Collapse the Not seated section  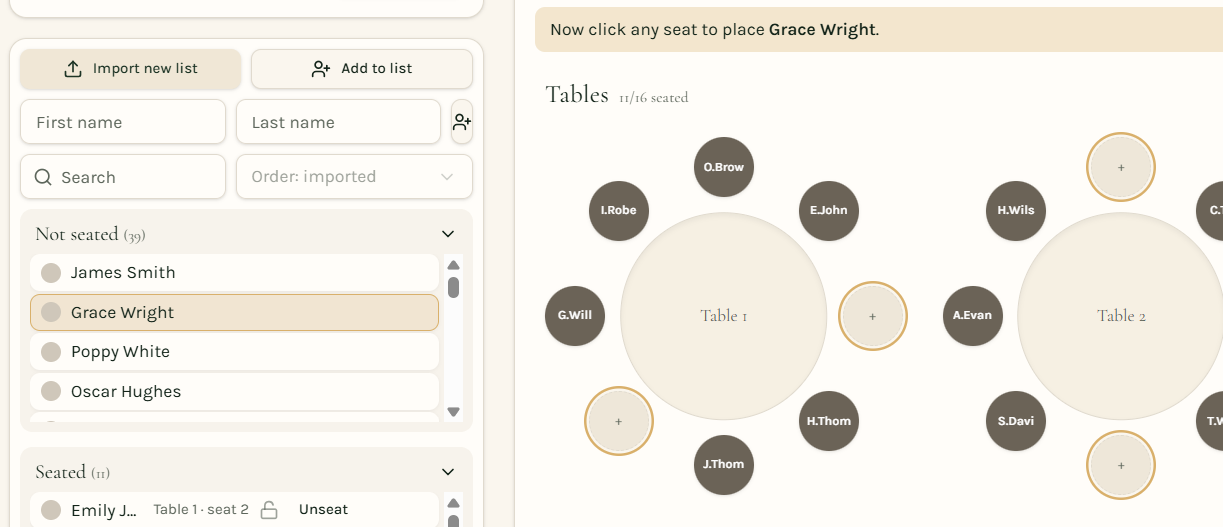coord(448,234)
